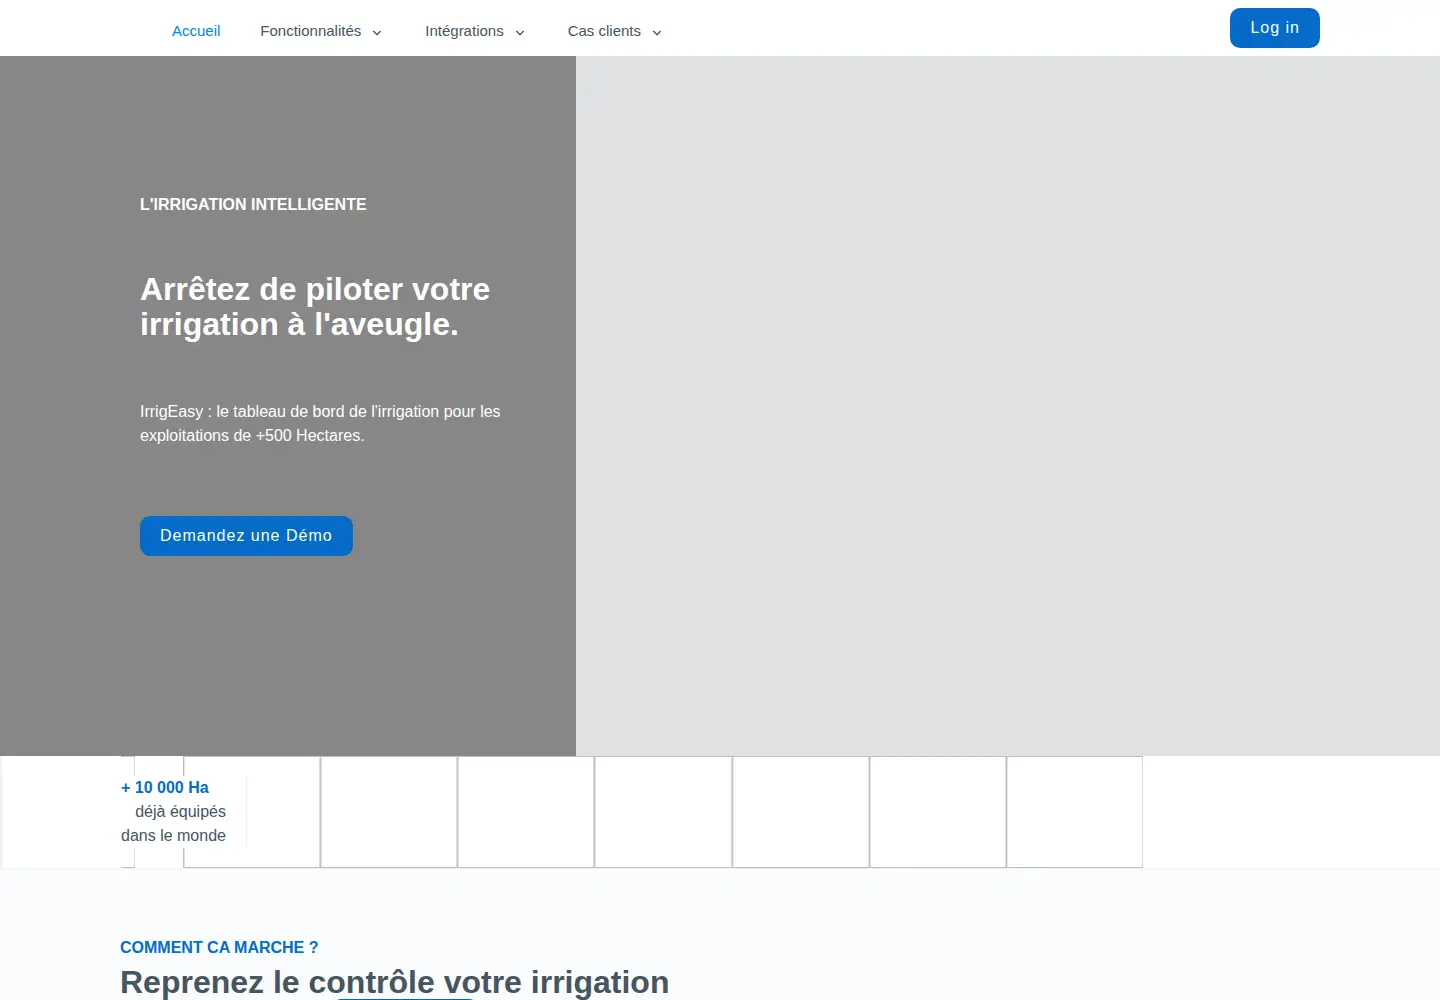Click the + 10 000 Ha statistic
This screenshot has width=1440, height=1000.
[x=165, y=787]
